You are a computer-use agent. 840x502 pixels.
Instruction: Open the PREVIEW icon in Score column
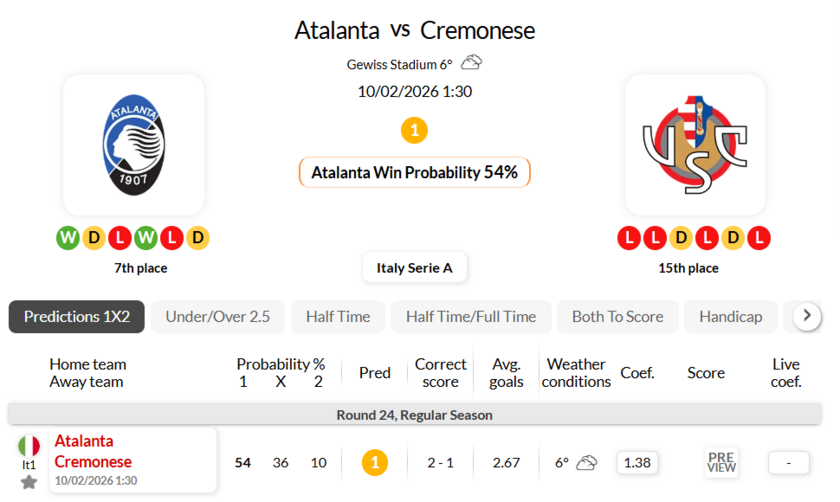(x=721, y=462)
